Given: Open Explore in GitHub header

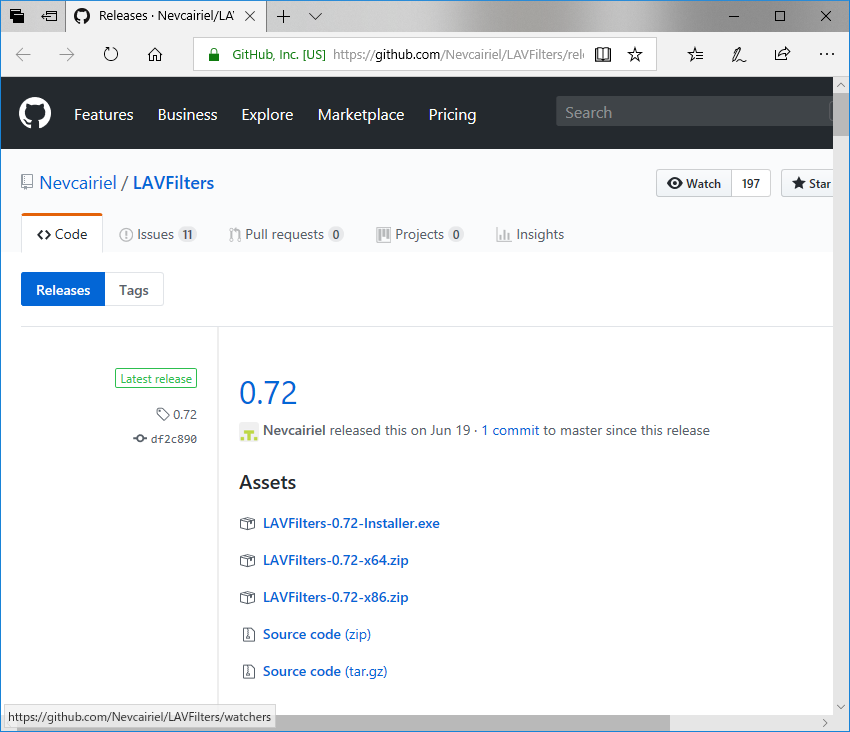Looking at the screenshot, I should (267, 114).
